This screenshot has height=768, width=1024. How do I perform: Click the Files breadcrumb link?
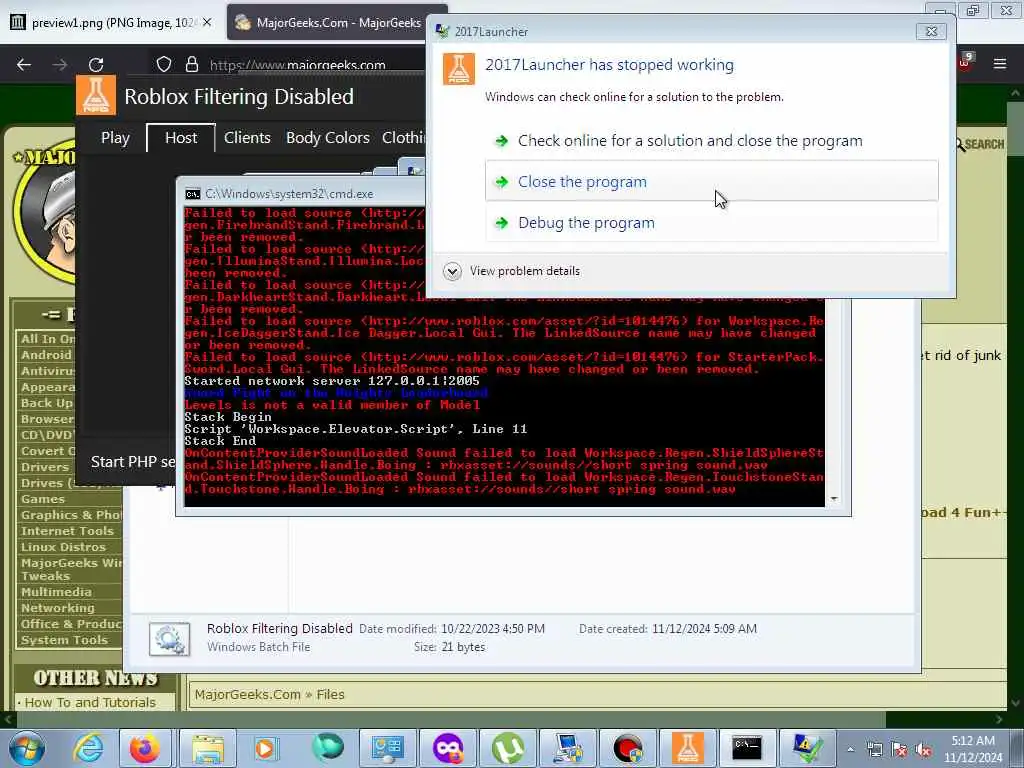point(330,694)
